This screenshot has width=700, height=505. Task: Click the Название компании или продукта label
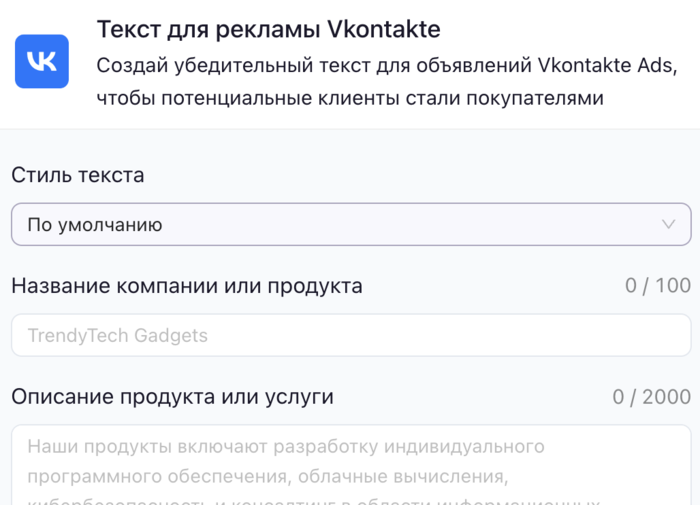[187, 286]
